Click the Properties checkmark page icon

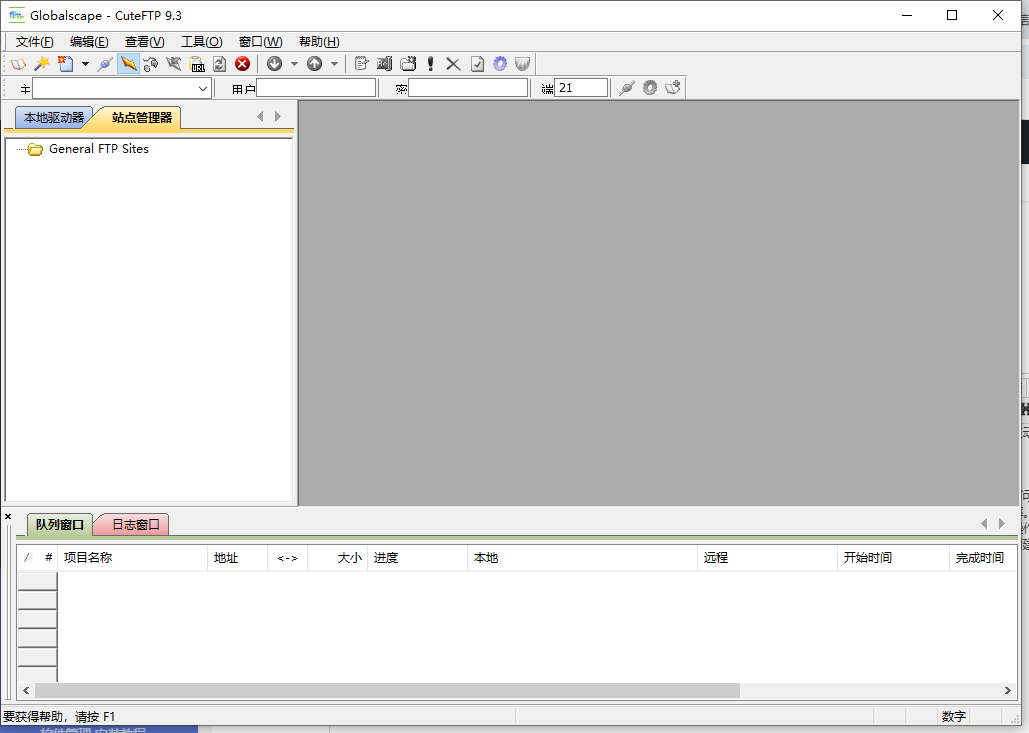[477, 64]
